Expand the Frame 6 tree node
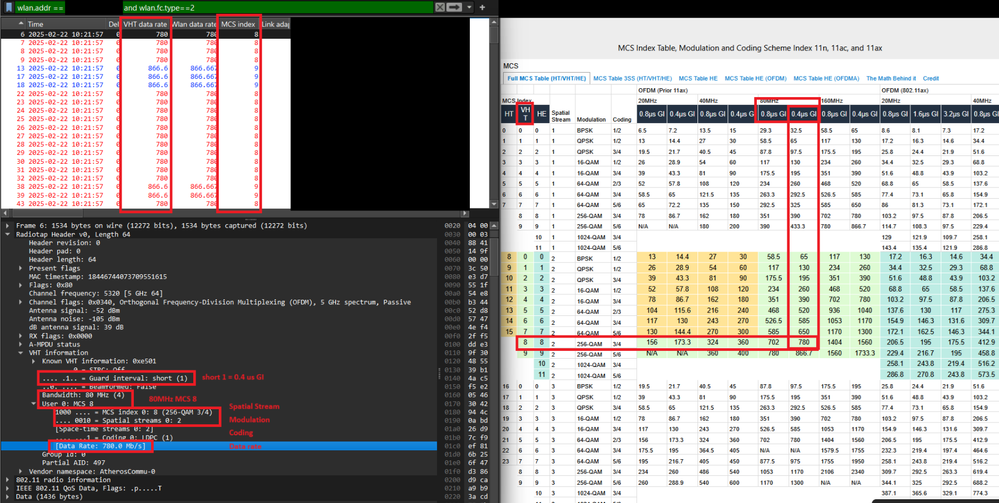 (7, 226)
